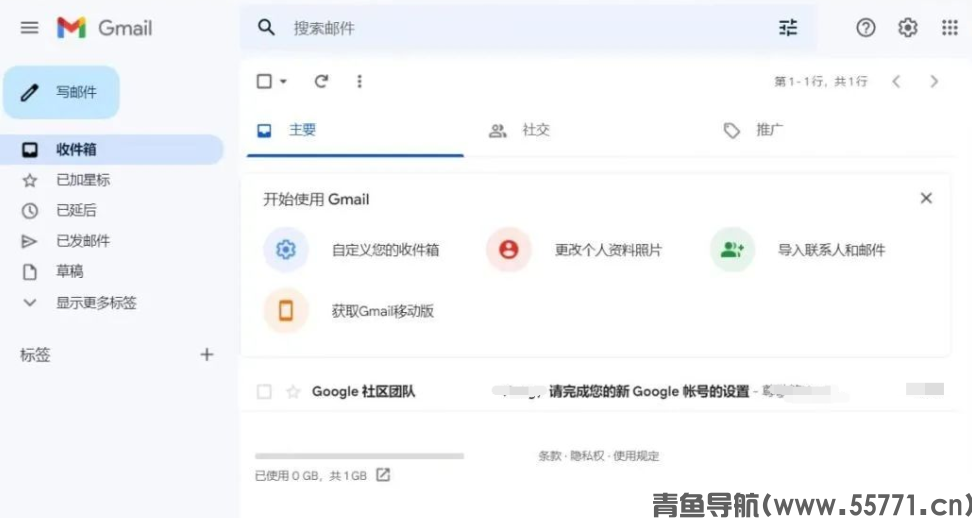972x518 pixels.
Task: Open the 条款 link
Action: pyautogui.click(x=549, y=456)
